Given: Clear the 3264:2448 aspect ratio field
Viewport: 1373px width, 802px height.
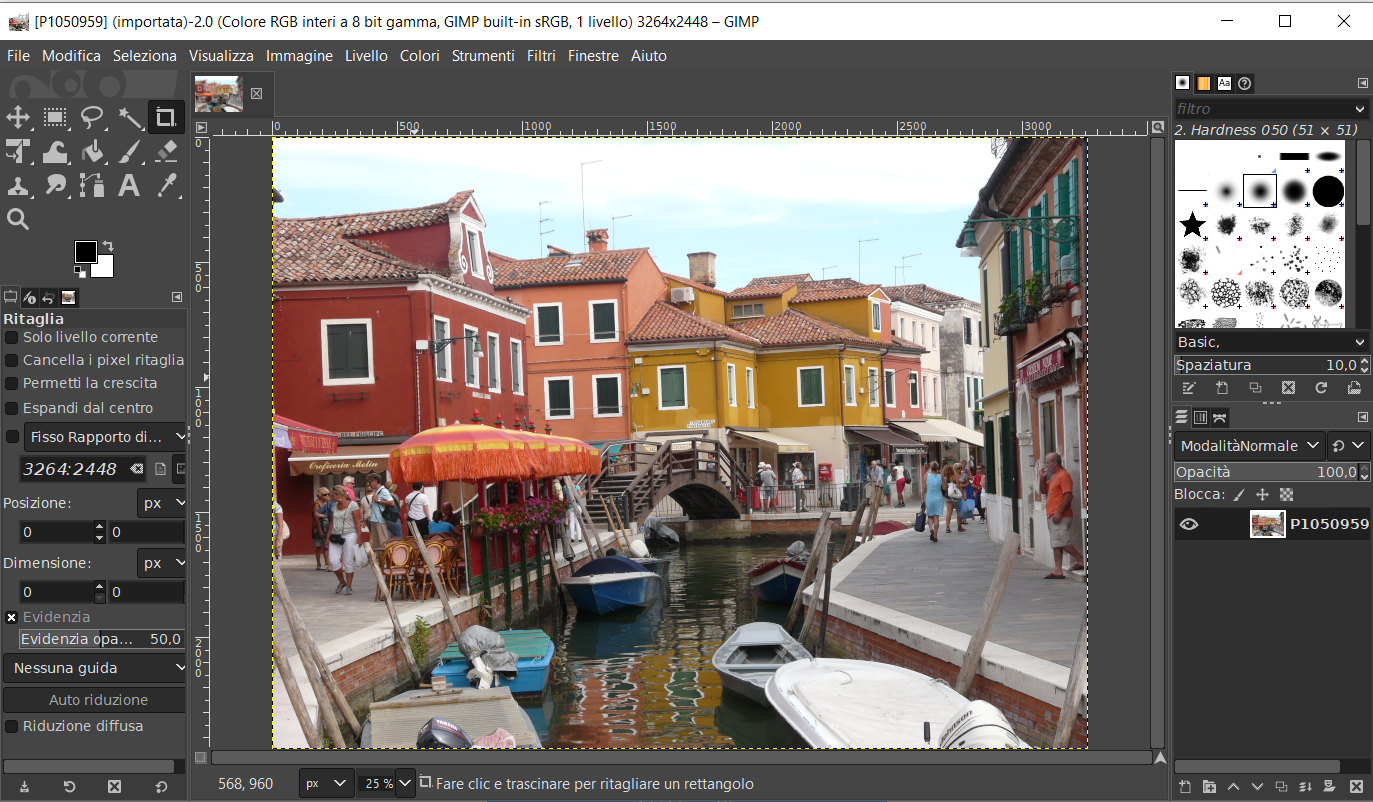Looking at the screenshot, I should (x=137, y=468).
